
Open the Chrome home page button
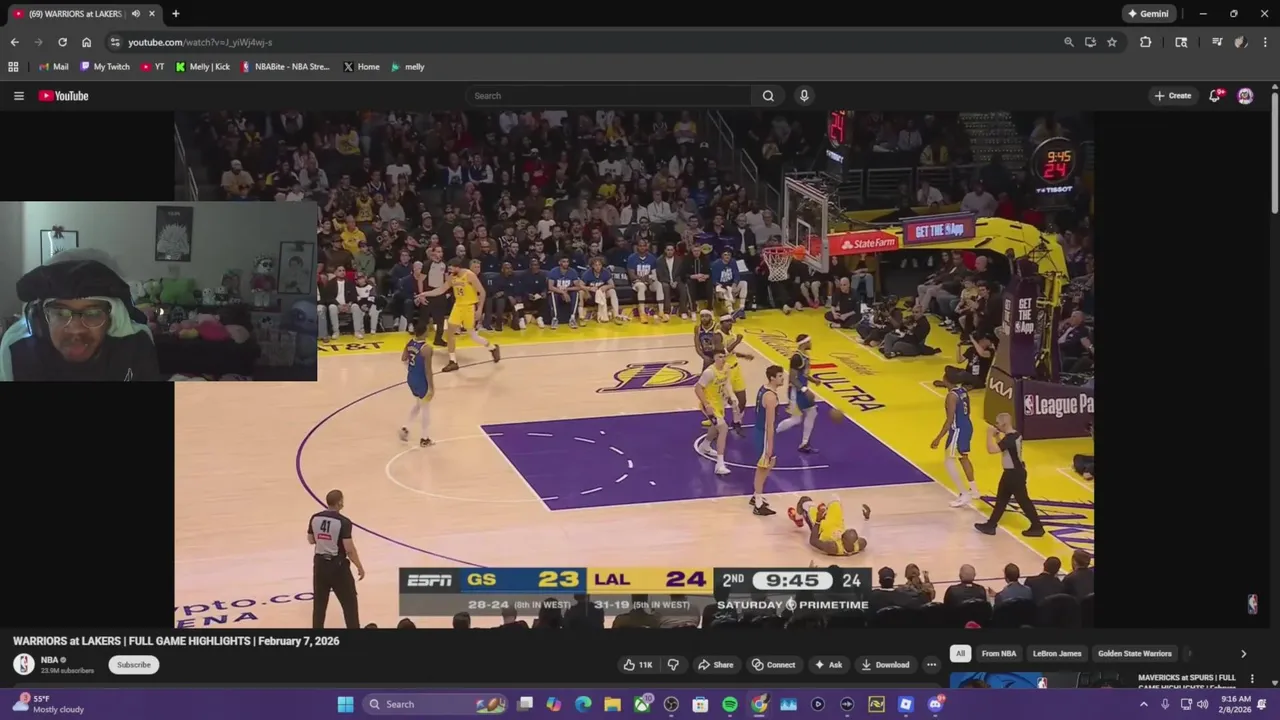click(x=86, y=42)
